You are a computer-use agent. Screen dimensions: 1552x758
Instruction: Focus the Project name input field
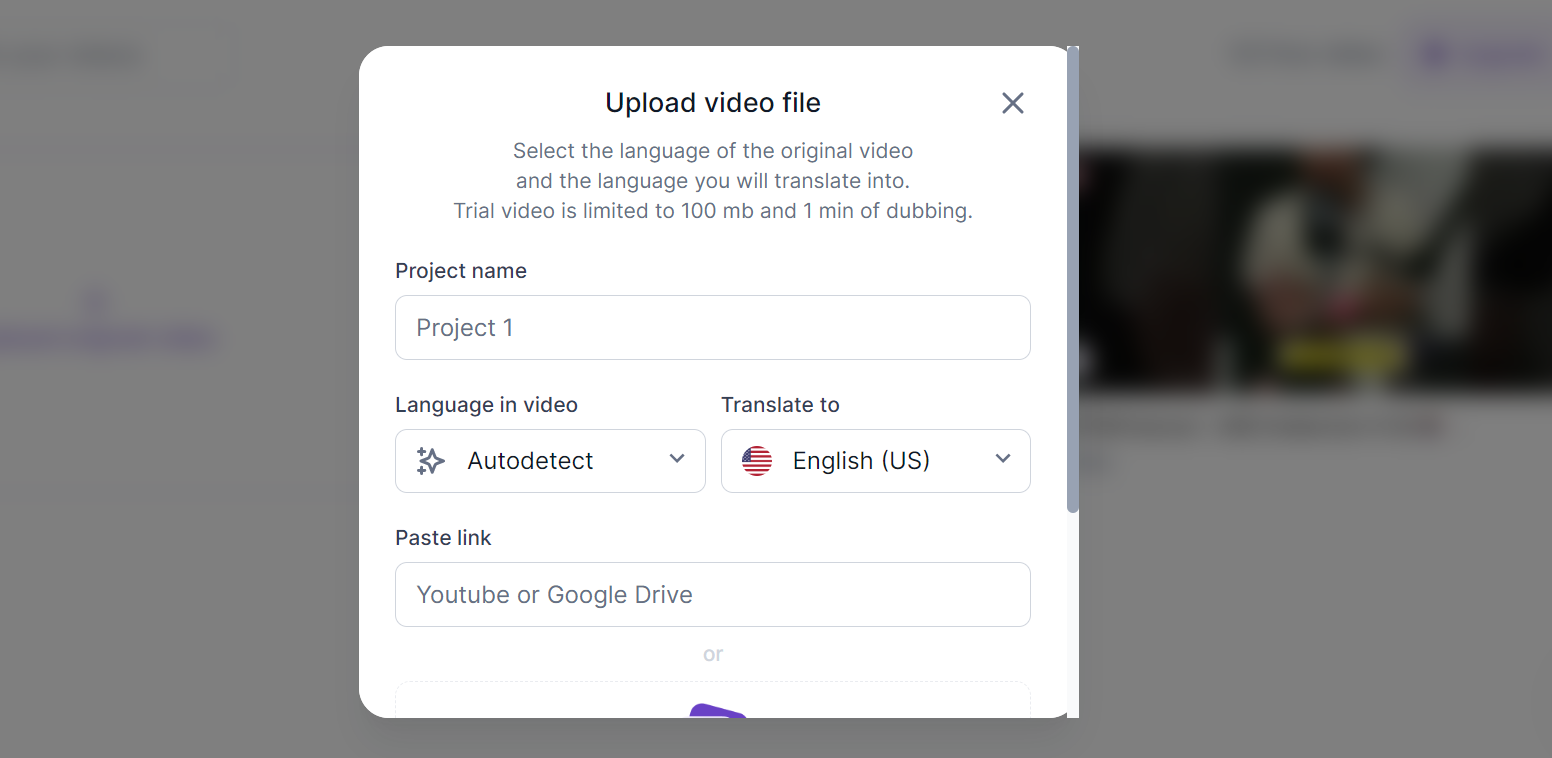pyautogui.click(x=712, y=328)
